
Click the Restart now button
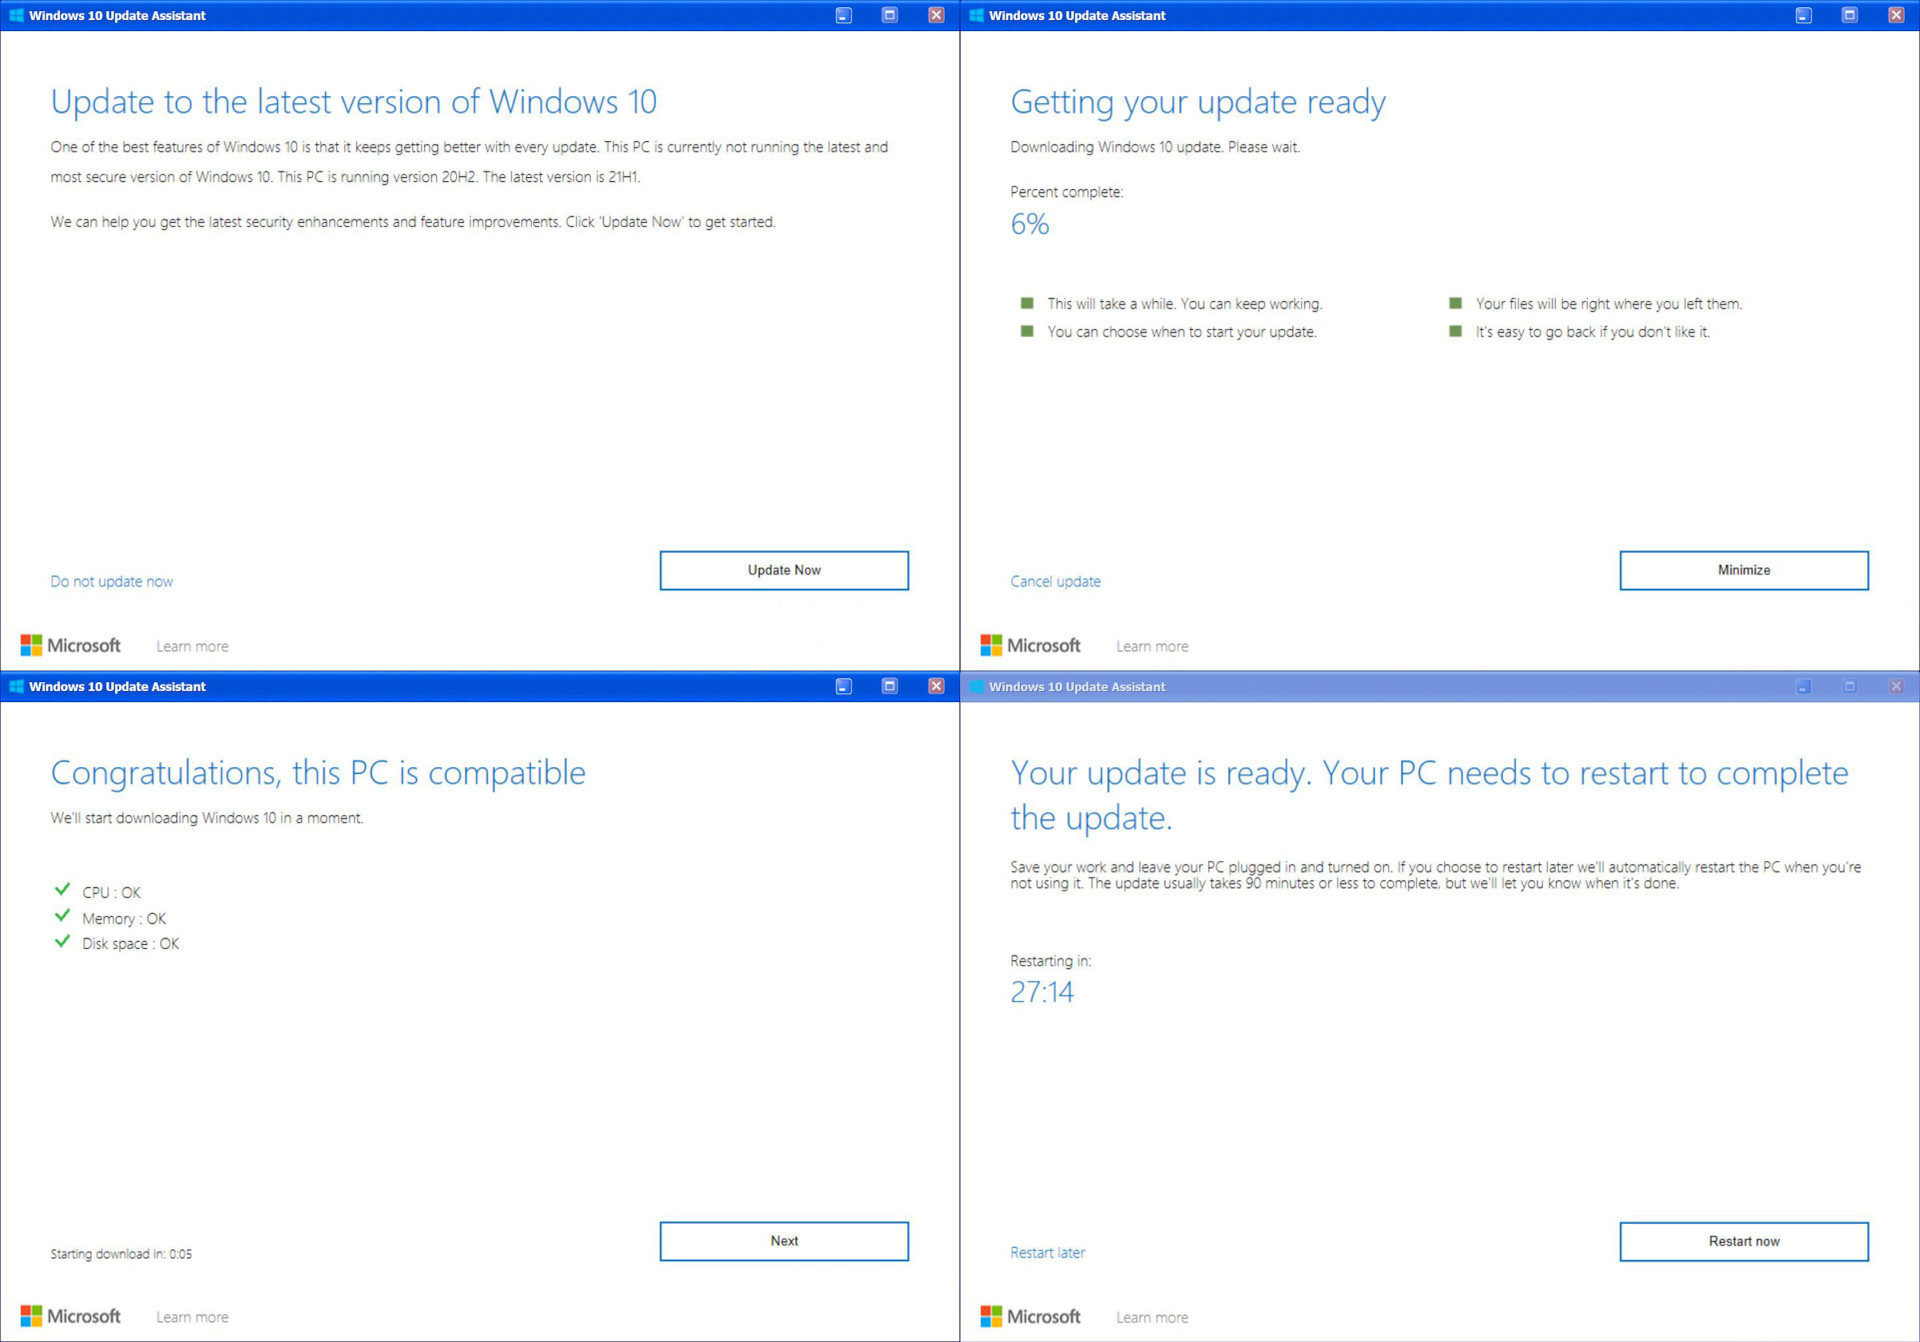point(1744,1241)
